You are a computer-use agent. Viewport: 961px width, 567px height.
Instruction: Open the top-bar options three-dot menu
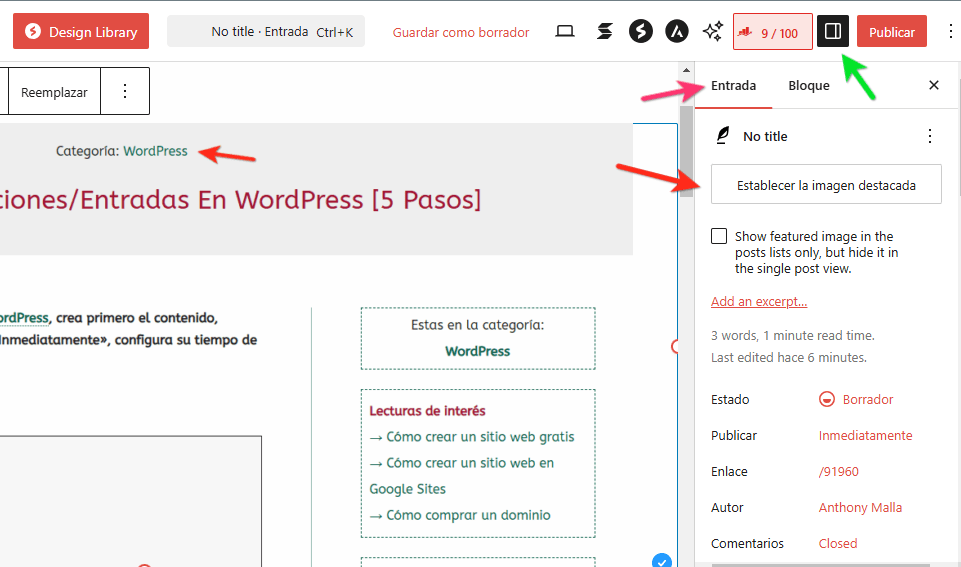(951, 31)
